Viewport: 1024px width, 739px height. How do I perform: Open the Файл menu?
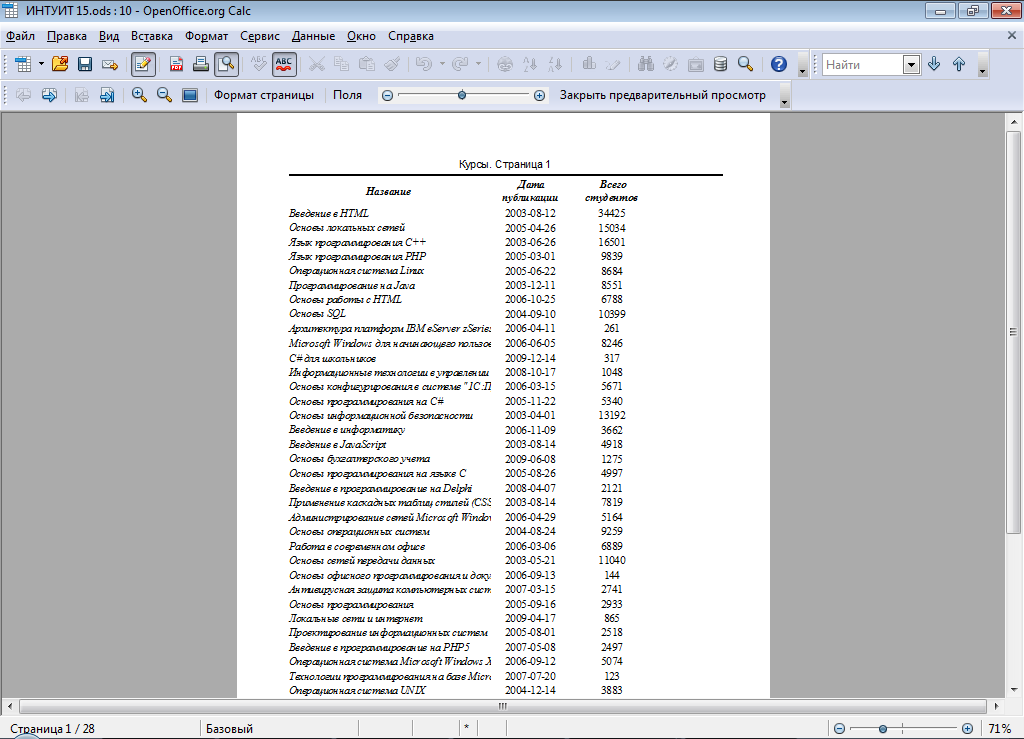(x=20, y=36)
